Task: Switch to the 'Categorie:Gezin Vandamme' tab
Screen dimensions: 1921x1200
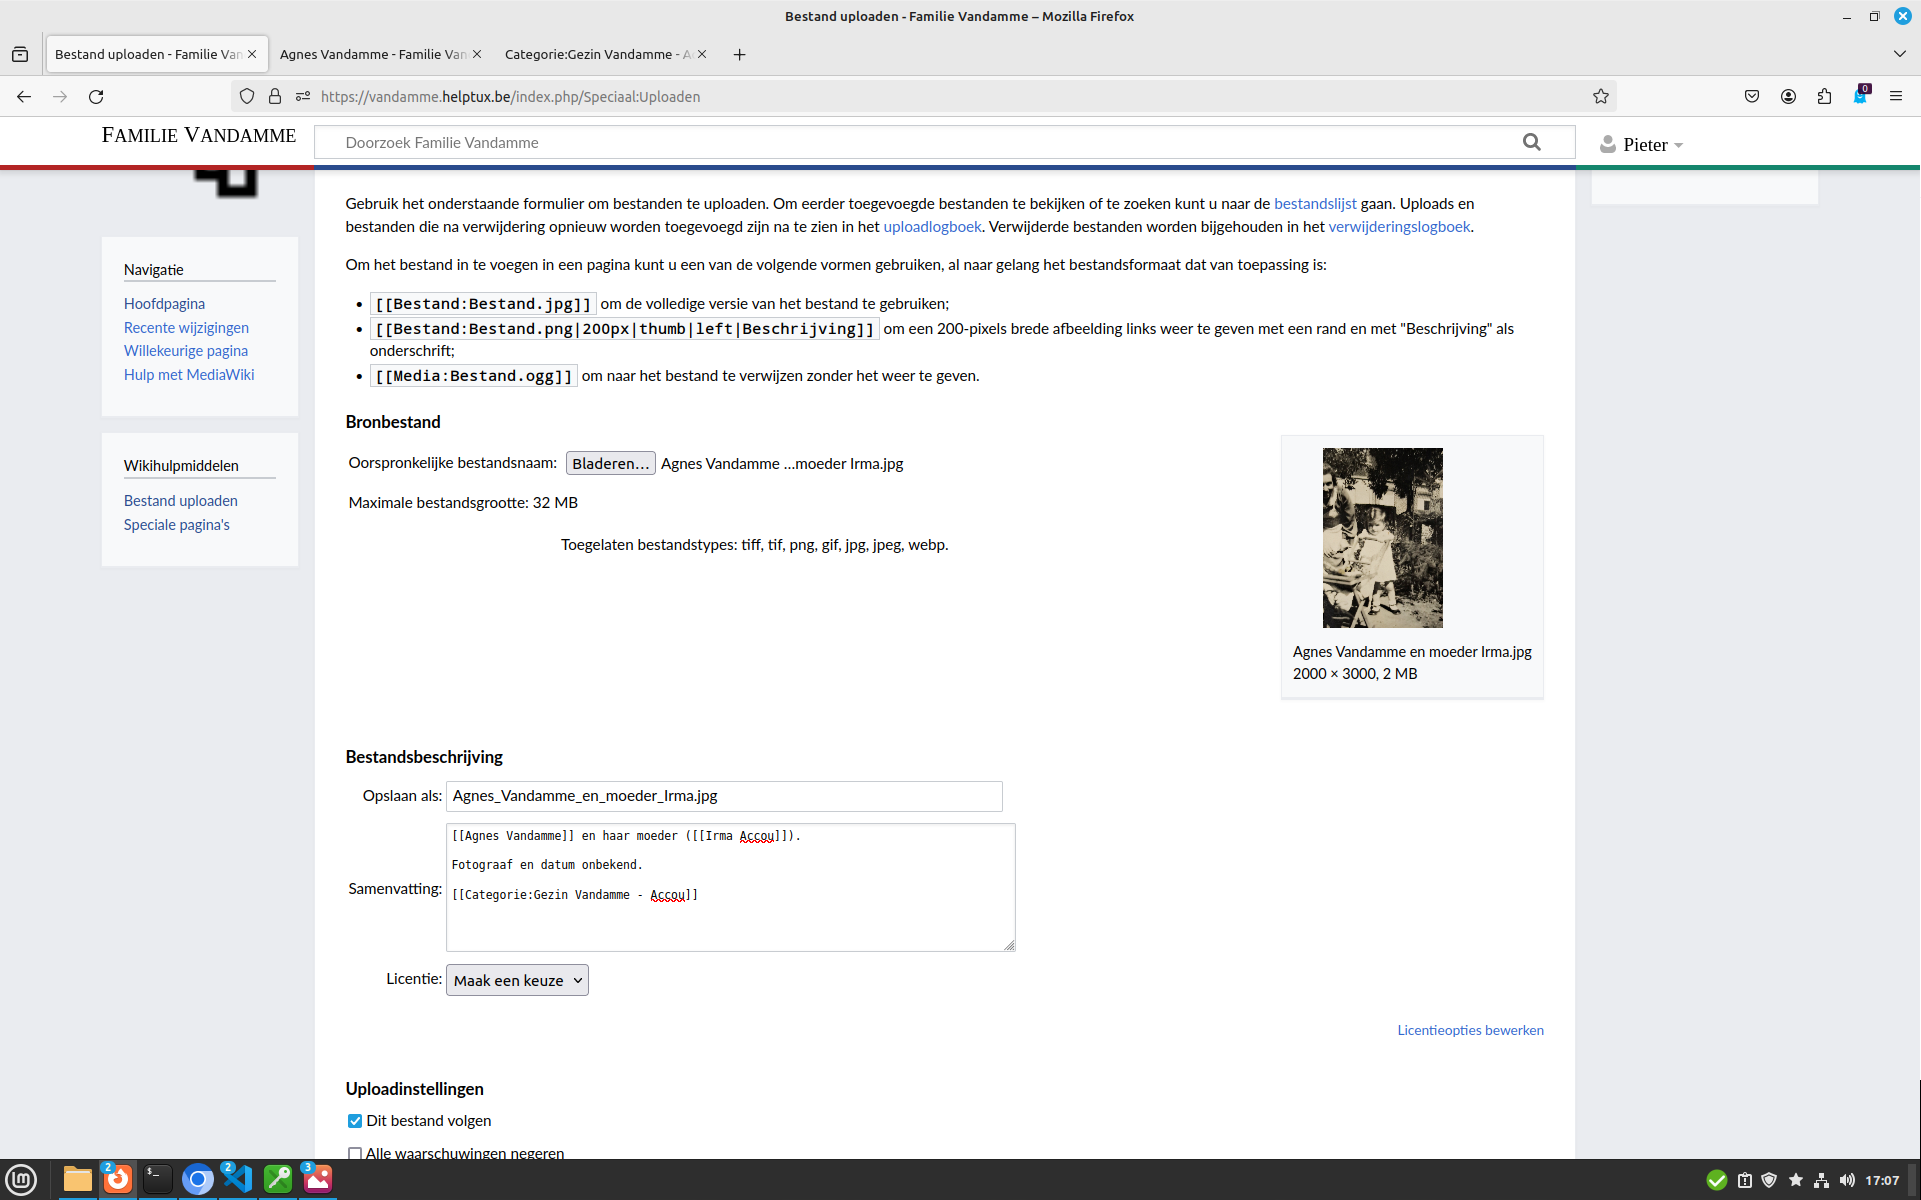Action: tap(596, 54)
